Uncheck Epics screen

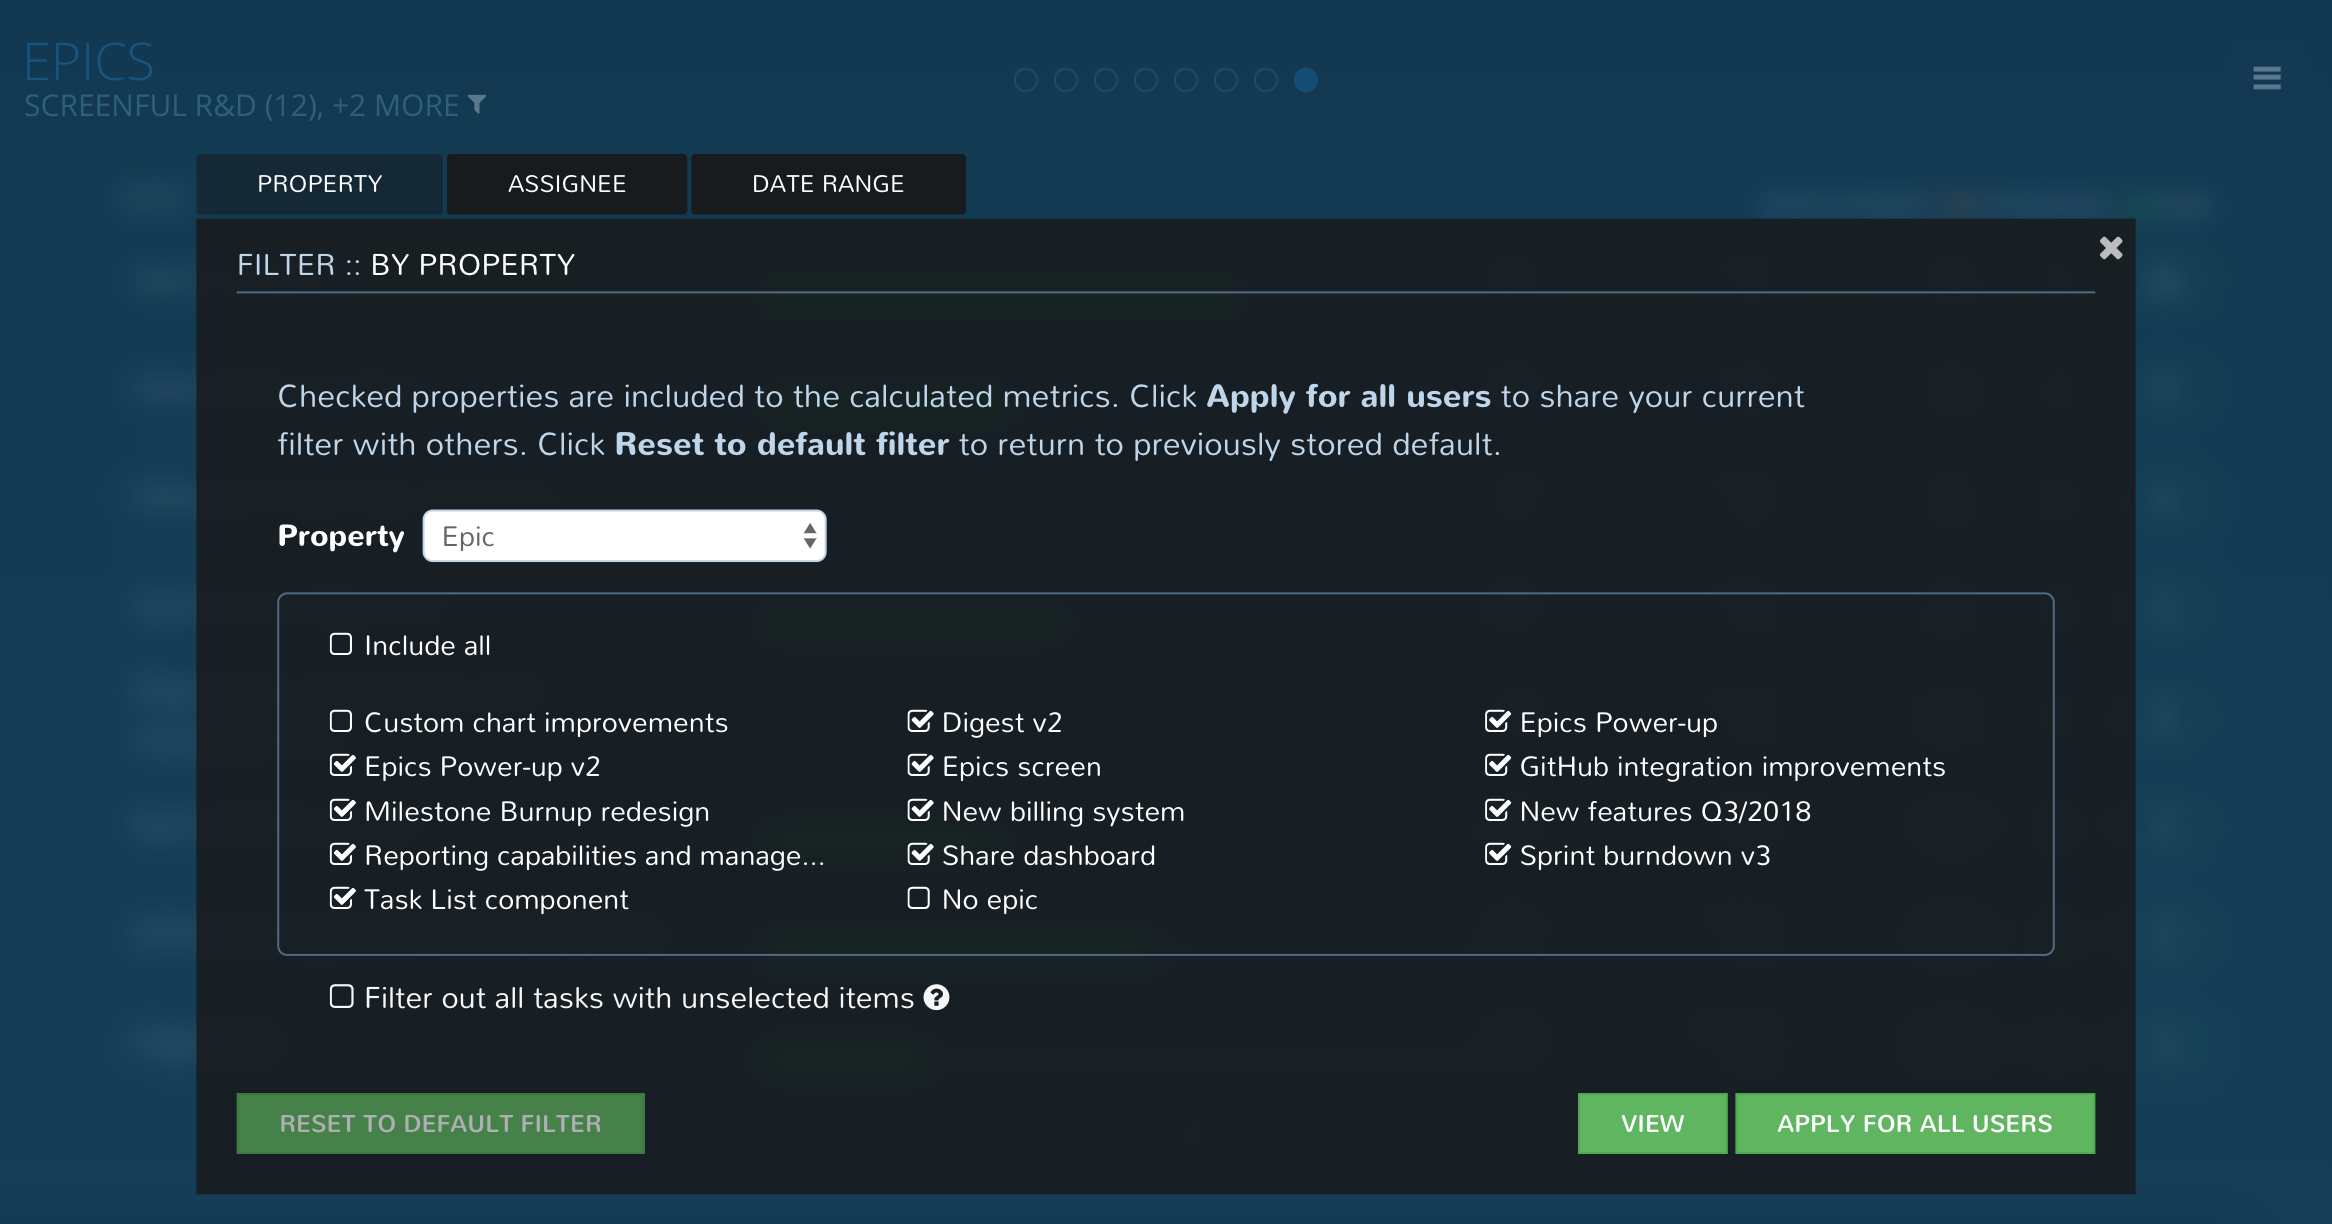[920, 765]
